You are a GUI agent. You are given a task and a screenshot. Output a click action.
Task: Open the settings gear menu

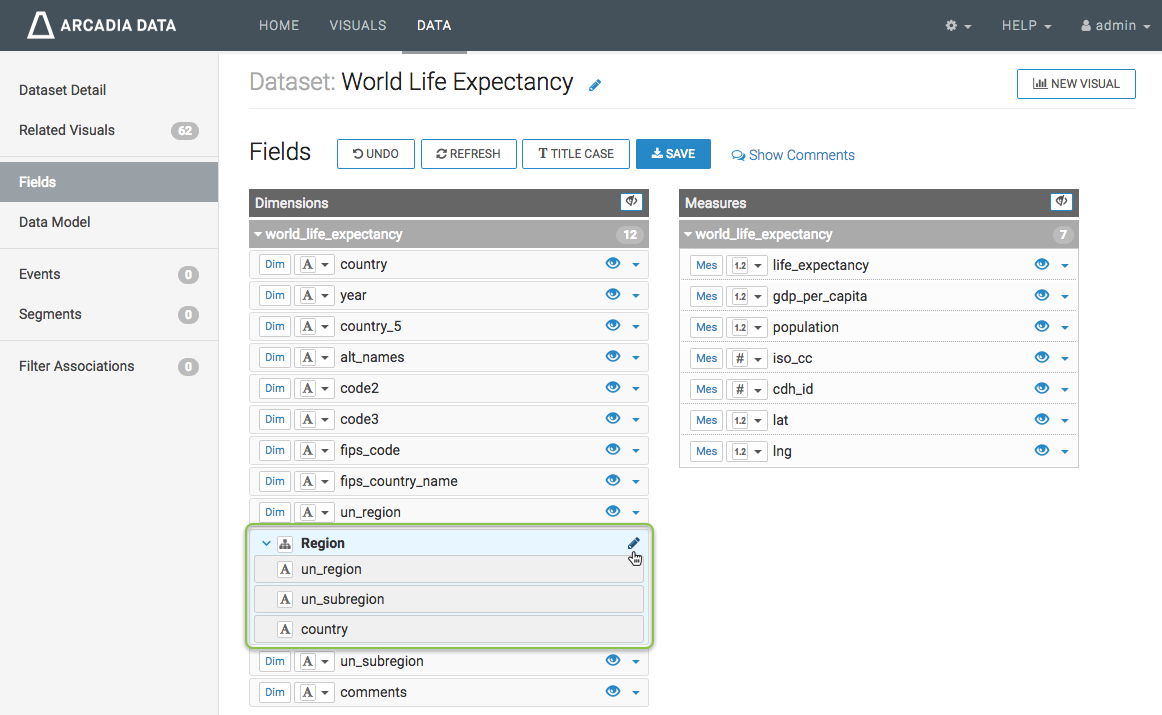point(958,26)
